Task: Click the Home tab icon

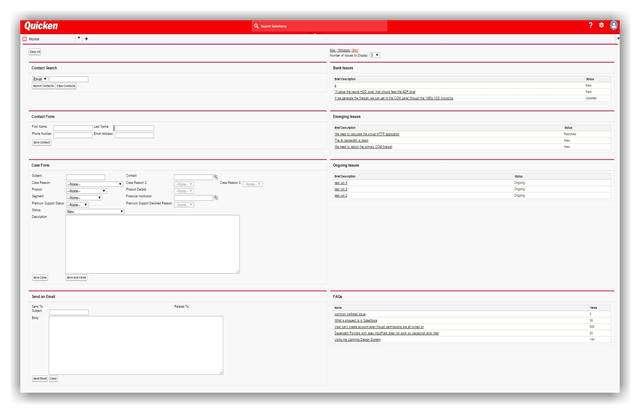Action: click(25, 39)
